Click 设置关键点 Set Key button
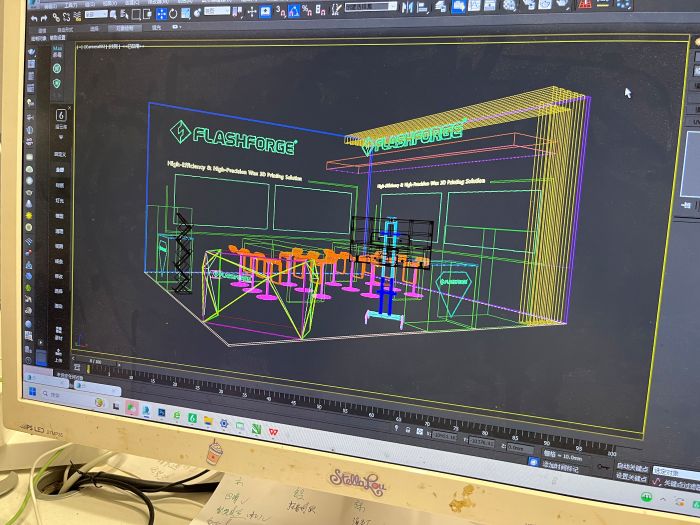Screen dimensions: 700x525 click(x=632, y=477)
